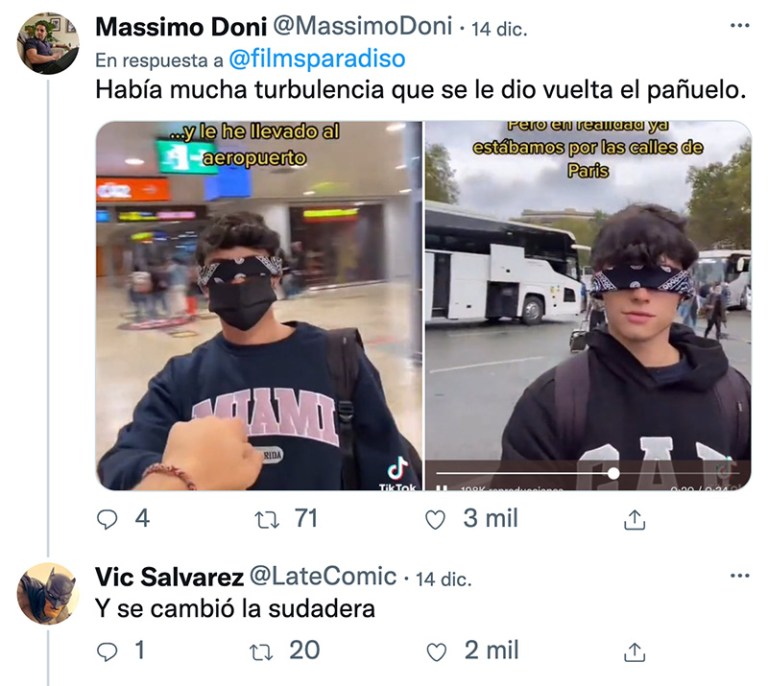Open reply icon on Massimo Doni's tweet
The height and width of the screenshot is (686, 768).
click(x=107, y=520)
